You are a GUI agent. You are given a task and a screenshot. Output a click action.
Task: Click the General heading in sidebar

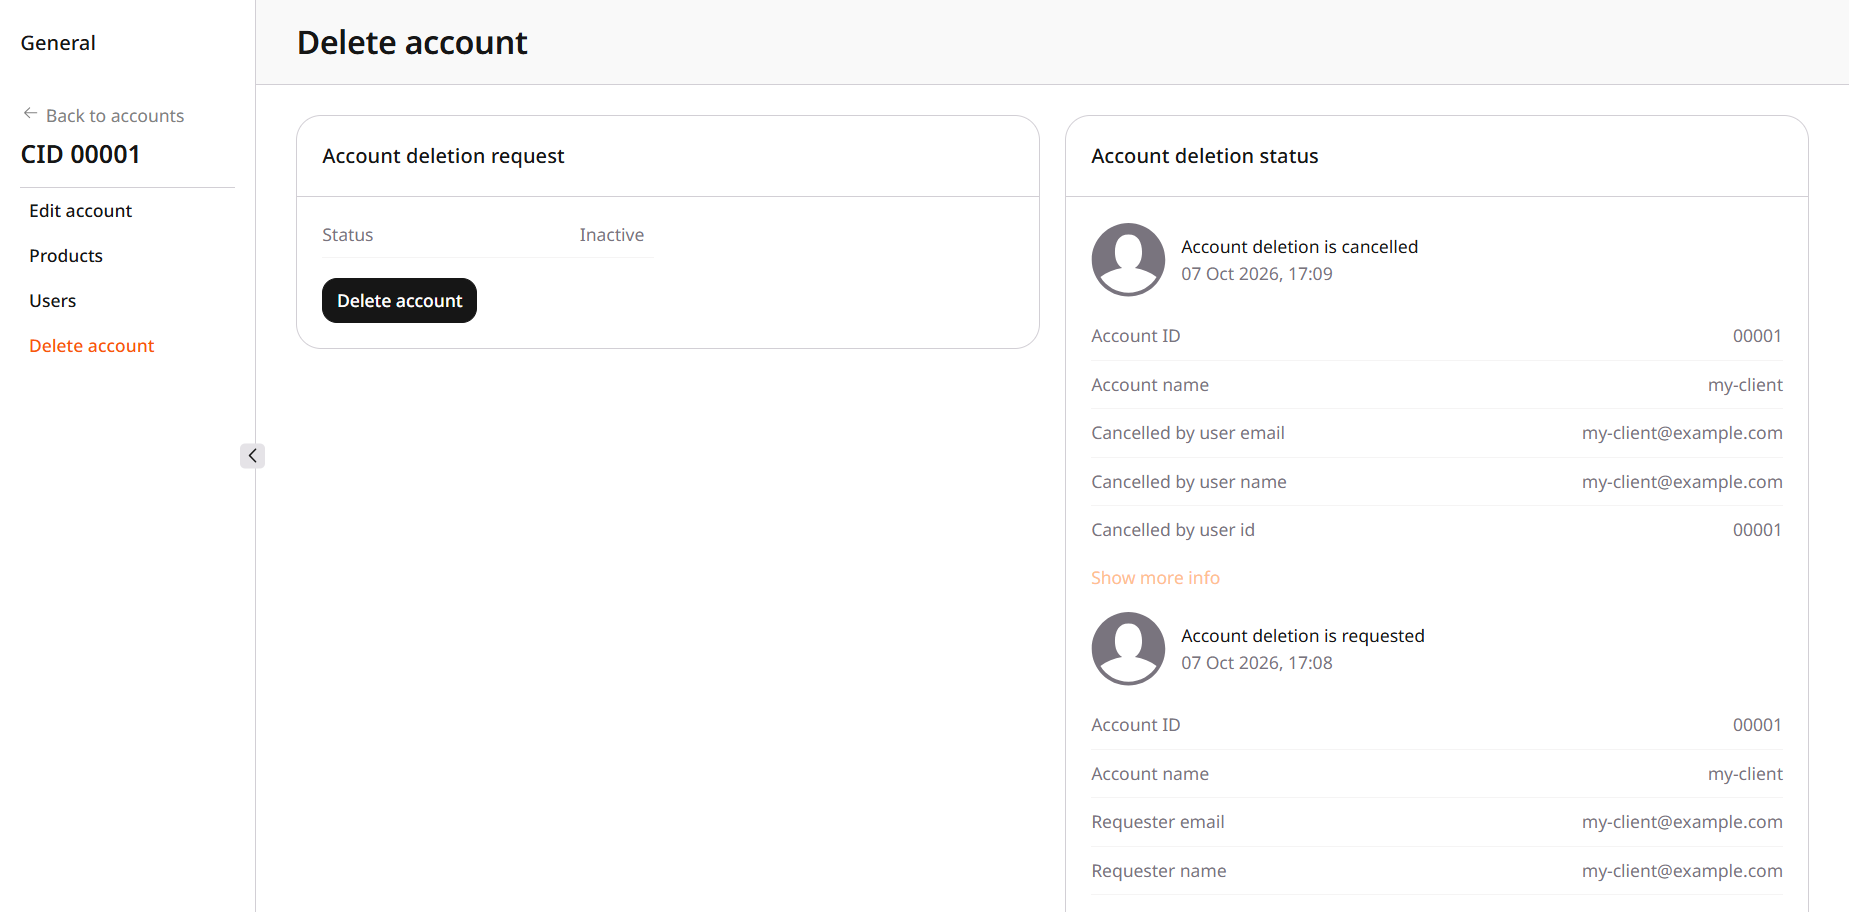tap(58, 43)
